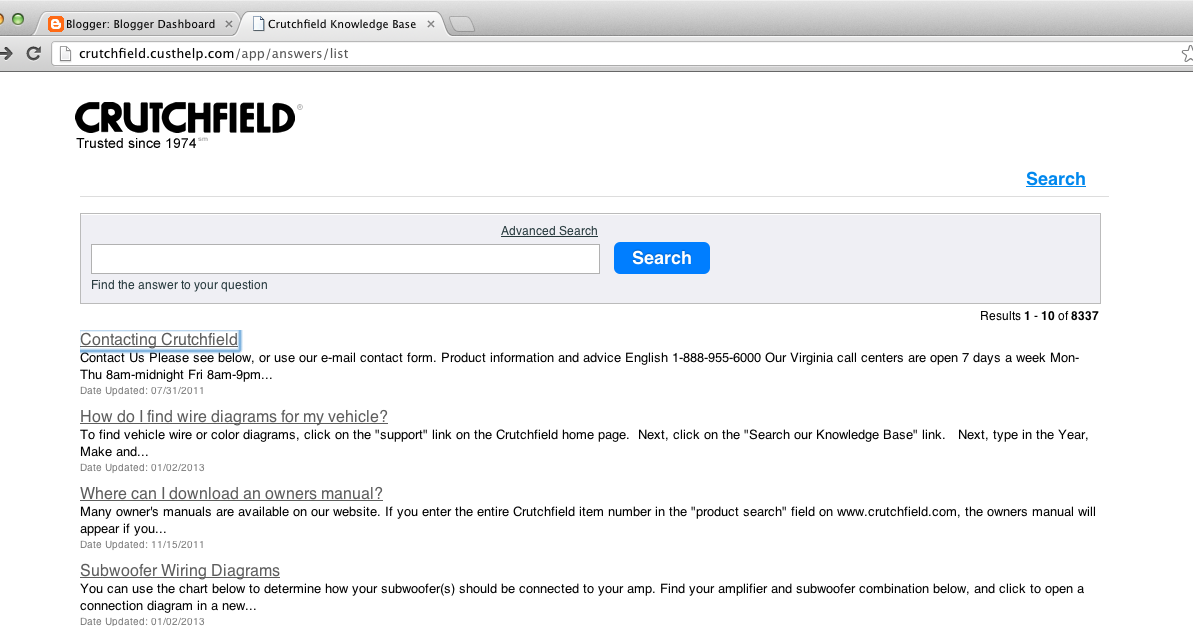Viewport: 1193px width, 626px height.
Task: Click the page icon in the address bar
Action: [65, 53]
